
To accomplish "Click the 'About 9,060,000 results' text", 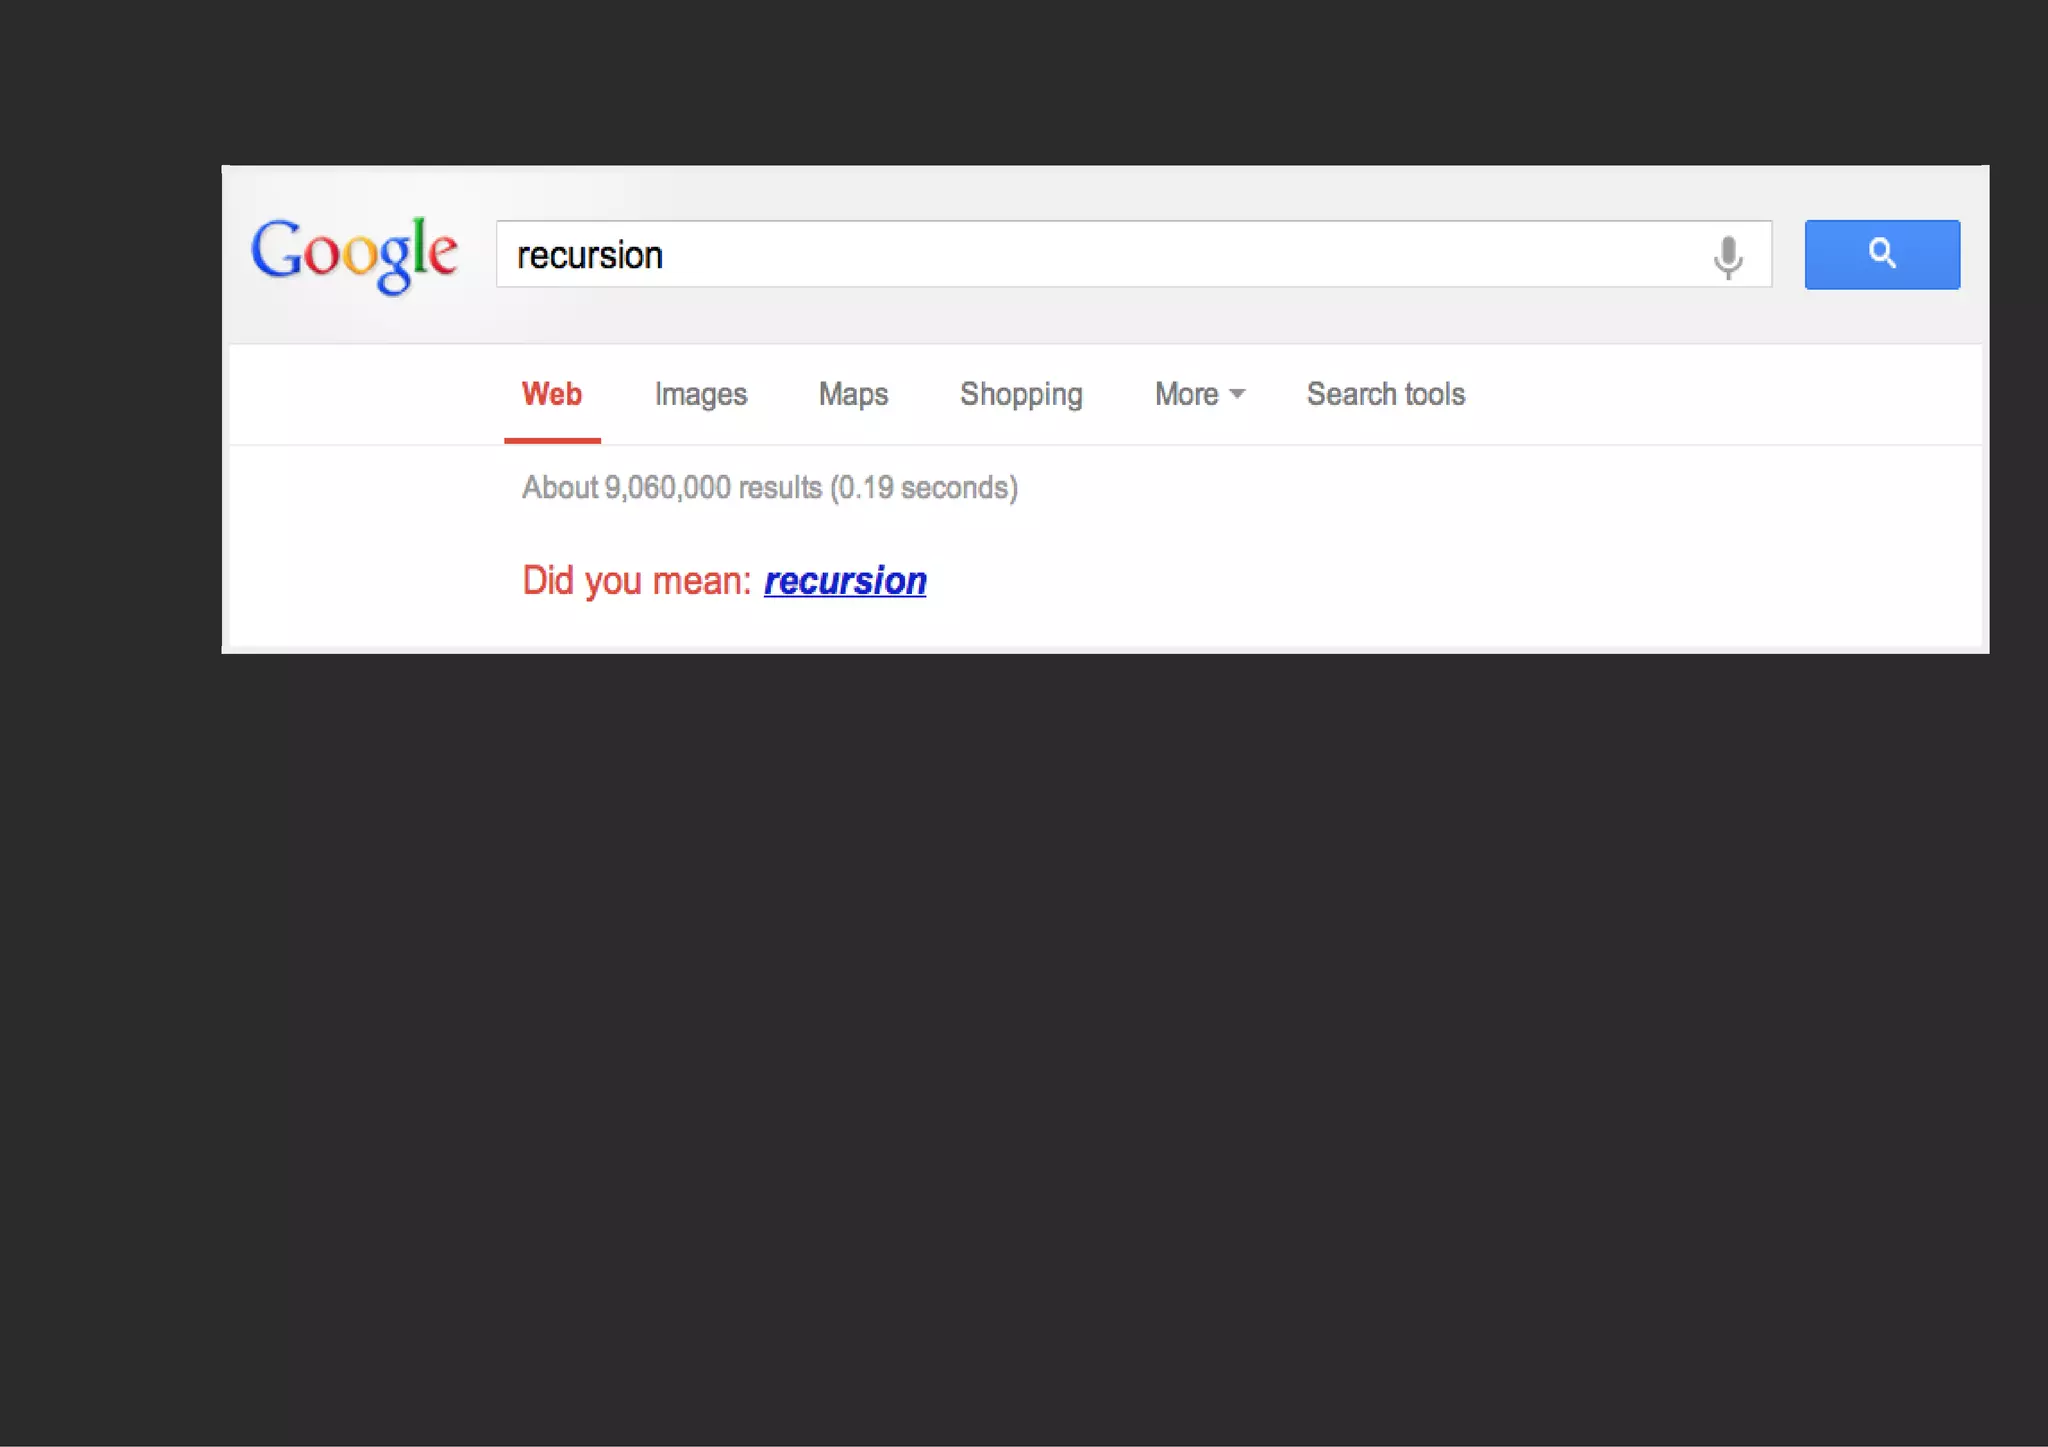I will point(671,488).
